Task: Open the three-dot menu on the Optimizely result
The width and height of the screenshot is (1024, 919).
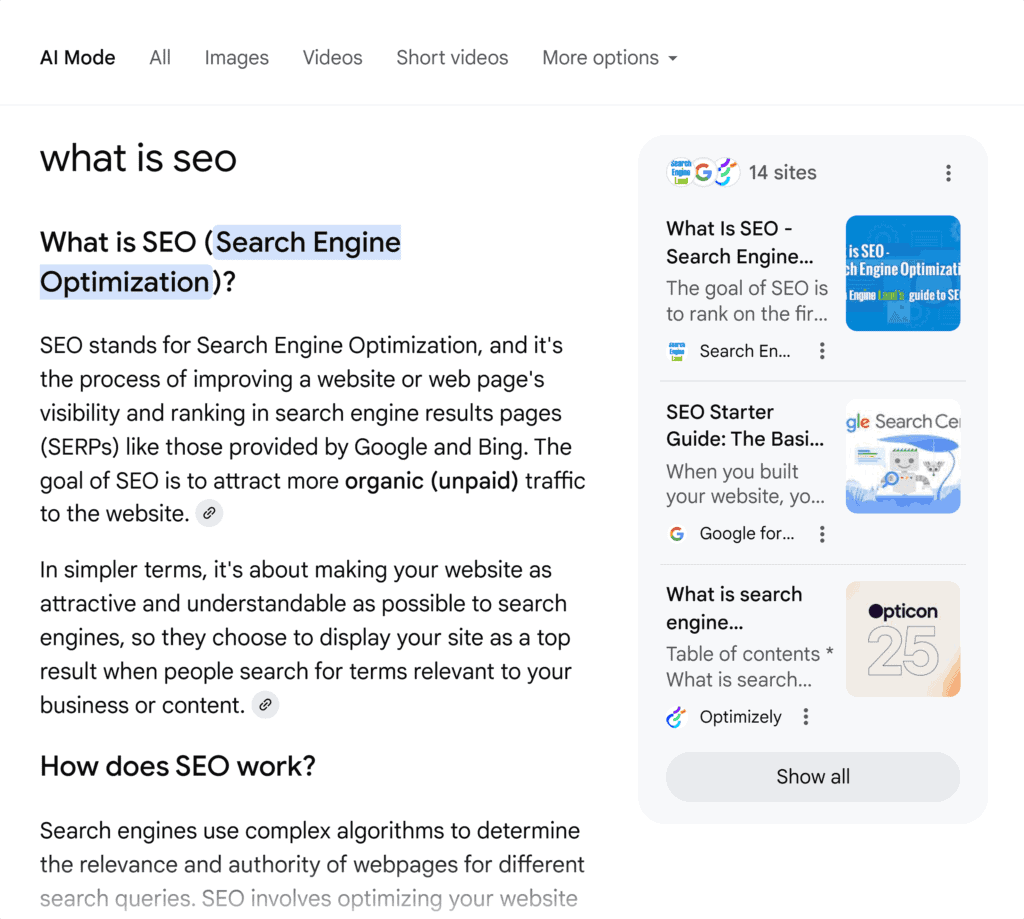Action: pyautogui.click(x=806, y=717)
